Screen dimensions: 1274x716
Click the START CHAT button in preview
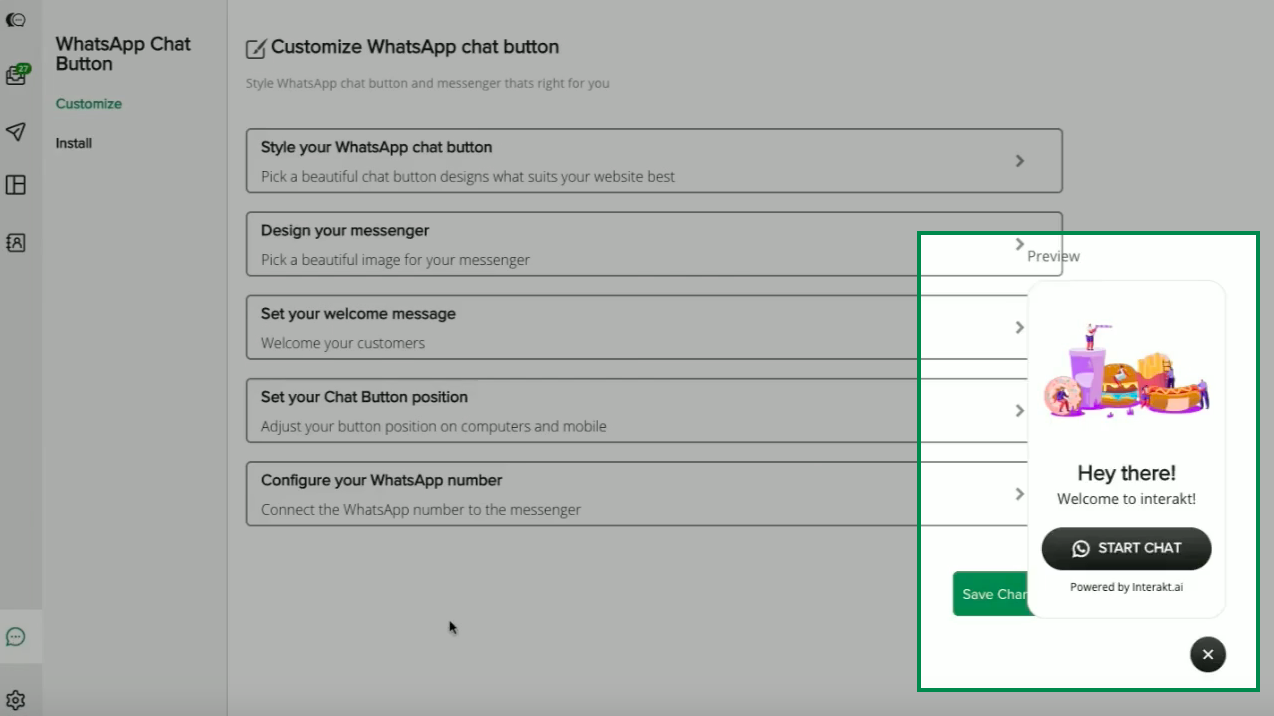click(1126, 548)
